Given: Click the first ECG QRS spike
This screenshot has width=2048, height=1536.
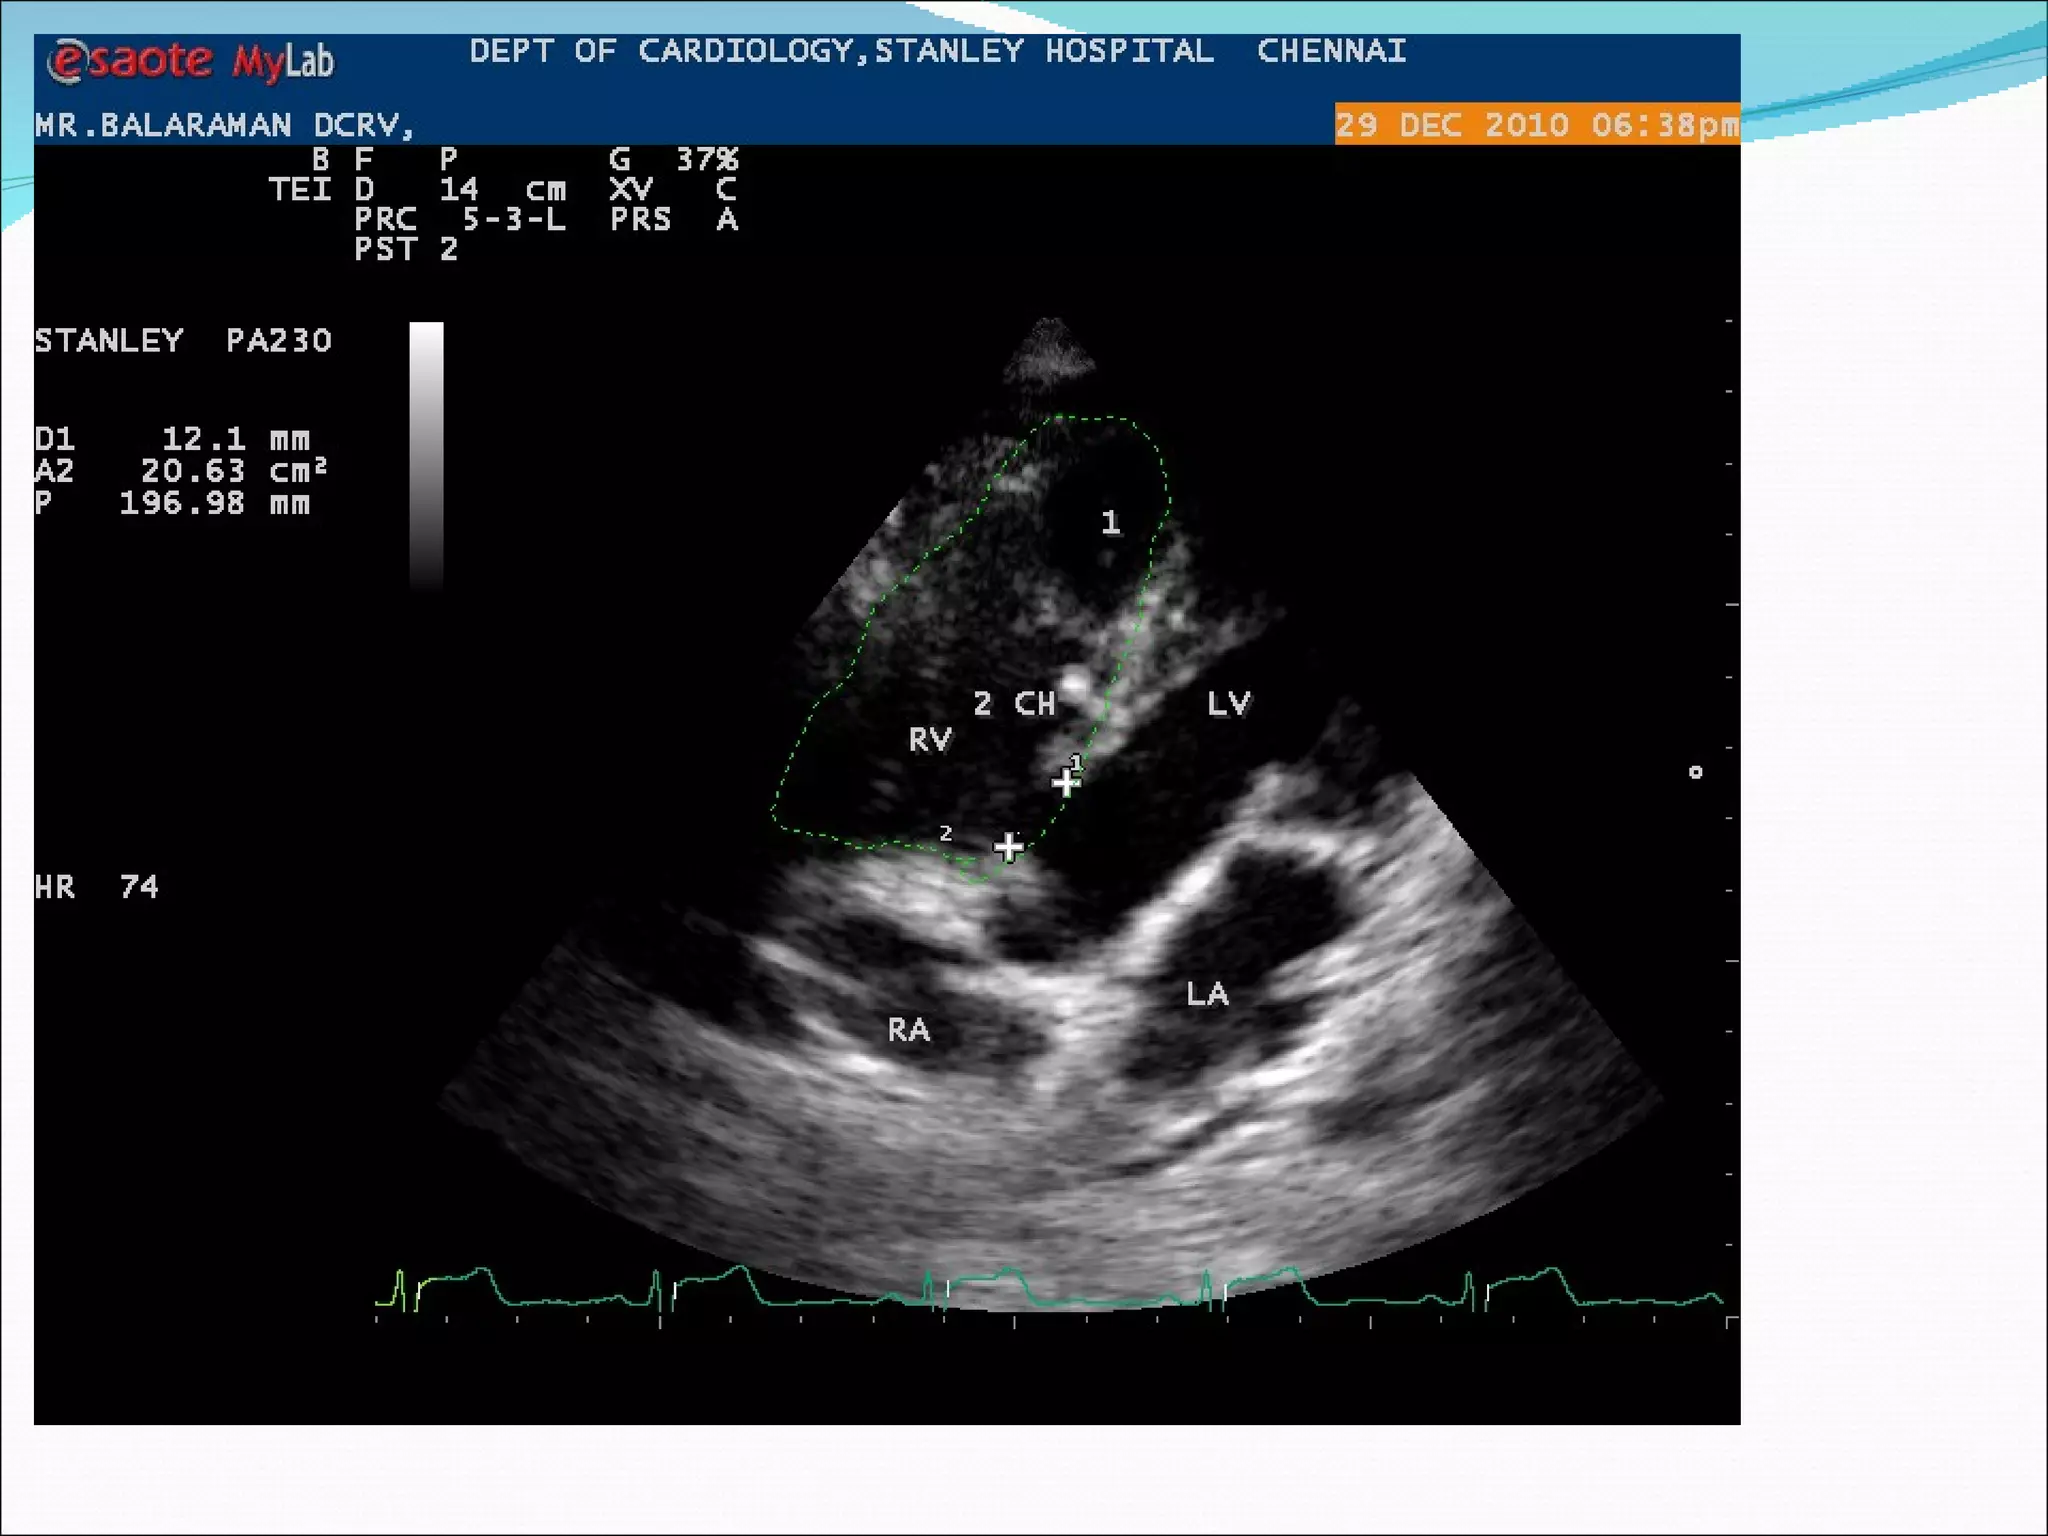Looking at the screenshot, I should point(400,1287).
